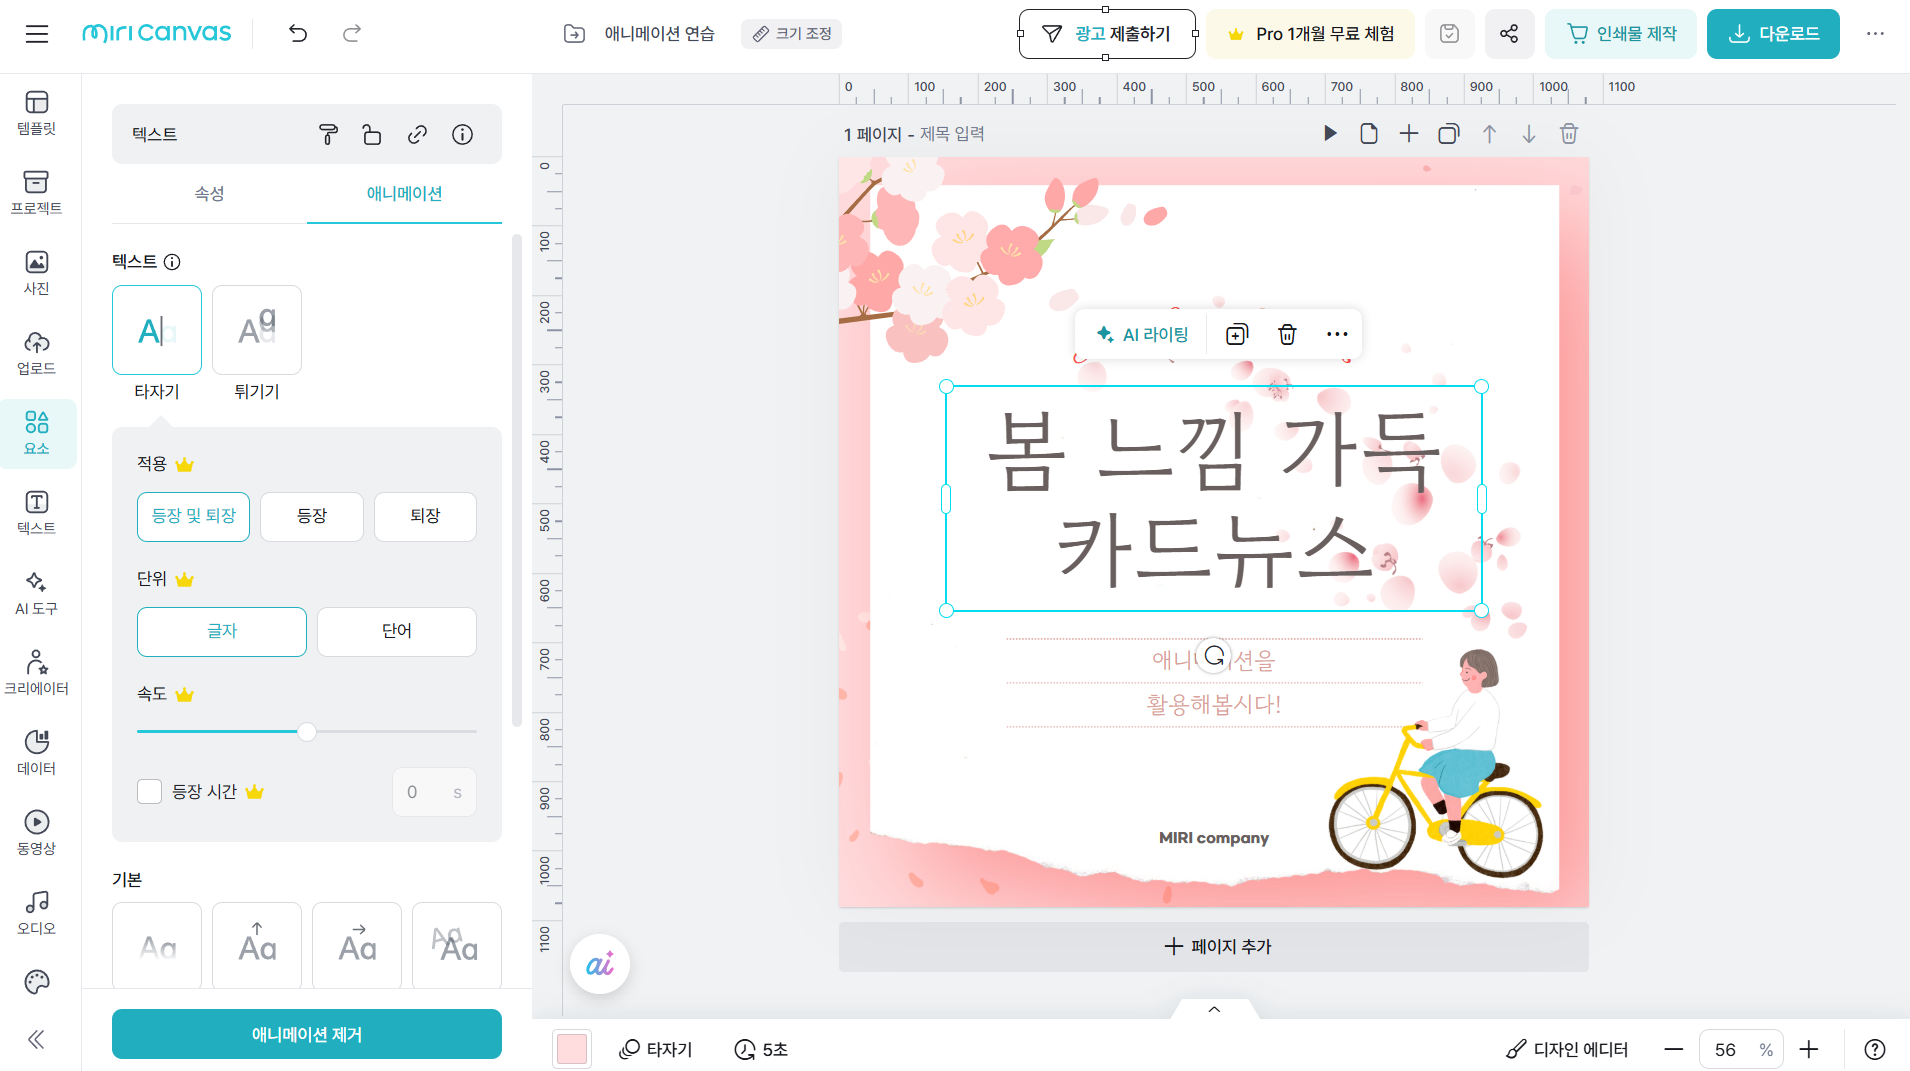The height and width of the screenshot is (1071, 1910).
Task: Select the rise-up basic animation thumbnail
Action: click(x=257, y=946)
